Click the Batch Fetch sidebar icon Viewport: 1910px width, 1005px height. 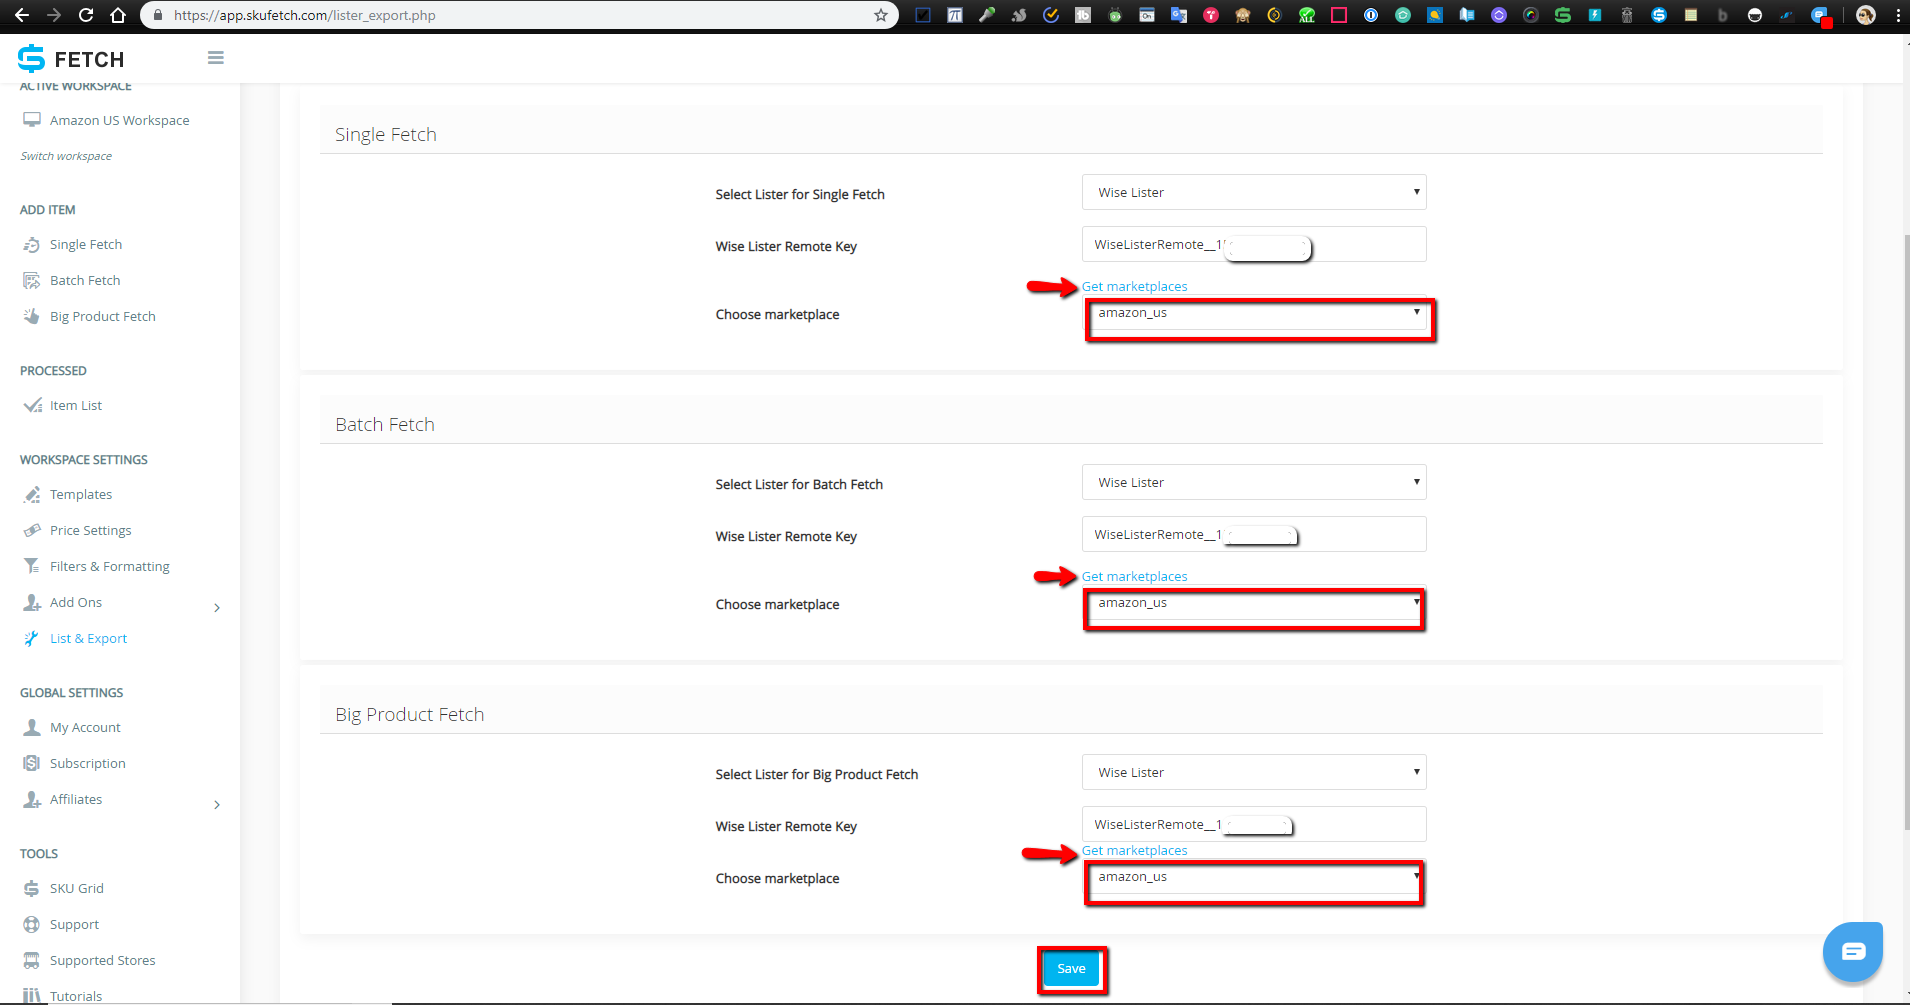click(x=32, y=281)
